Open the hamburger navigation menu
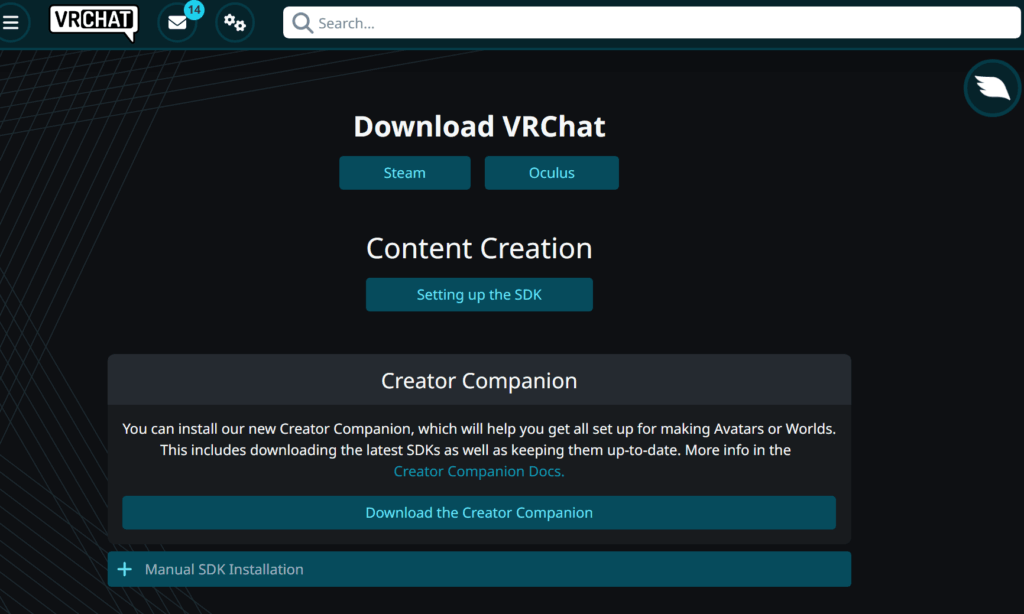The height and width of the screenshot is (614, 1024). click(11, 23)
